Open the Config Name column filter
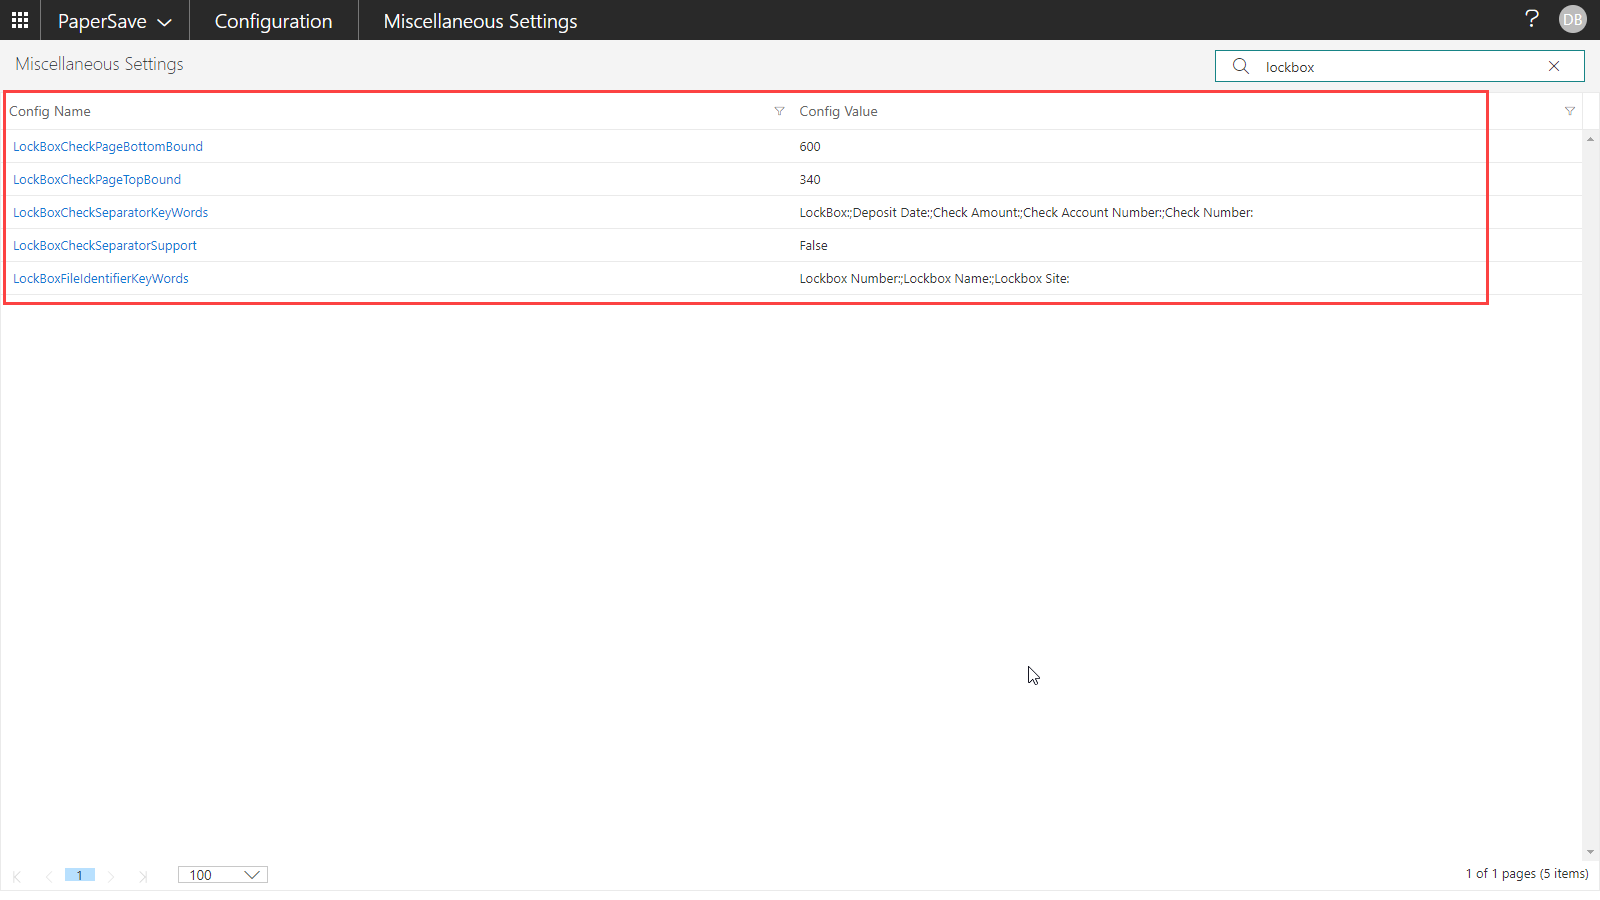1600x900 pixels. [x=779, y=111]
